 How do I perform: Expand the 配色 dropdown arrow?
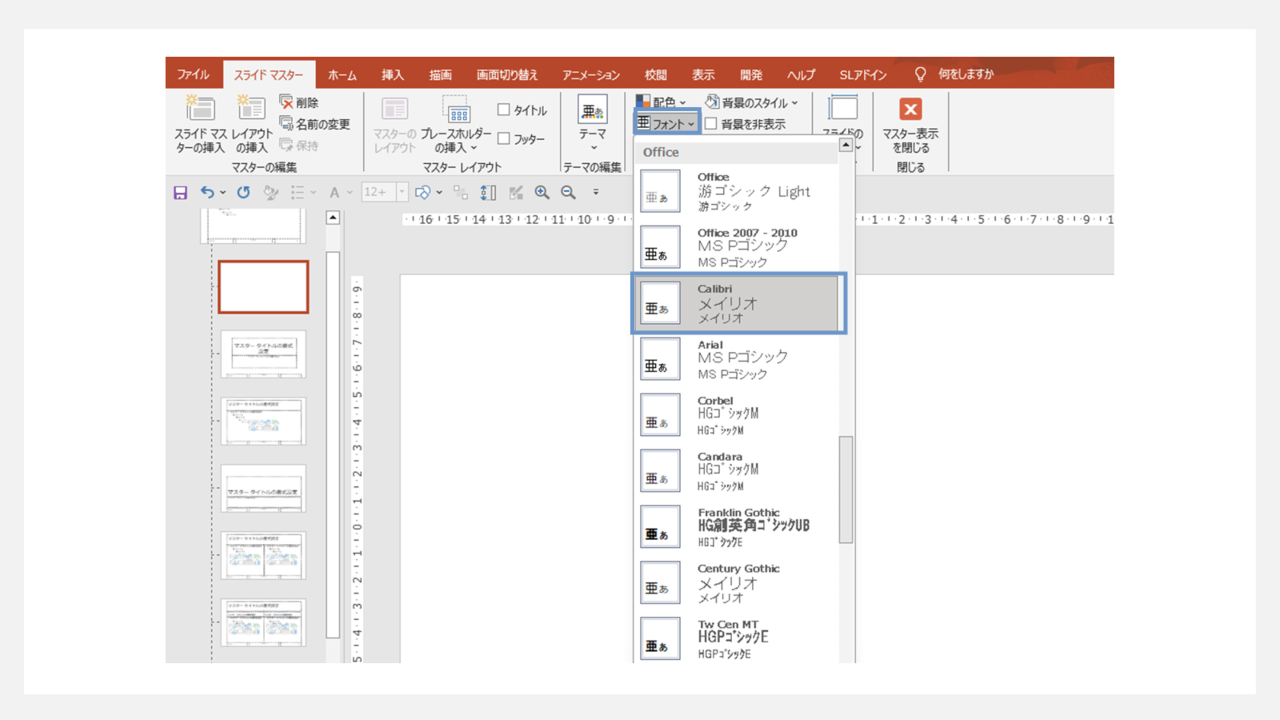[x=683, y=103]
